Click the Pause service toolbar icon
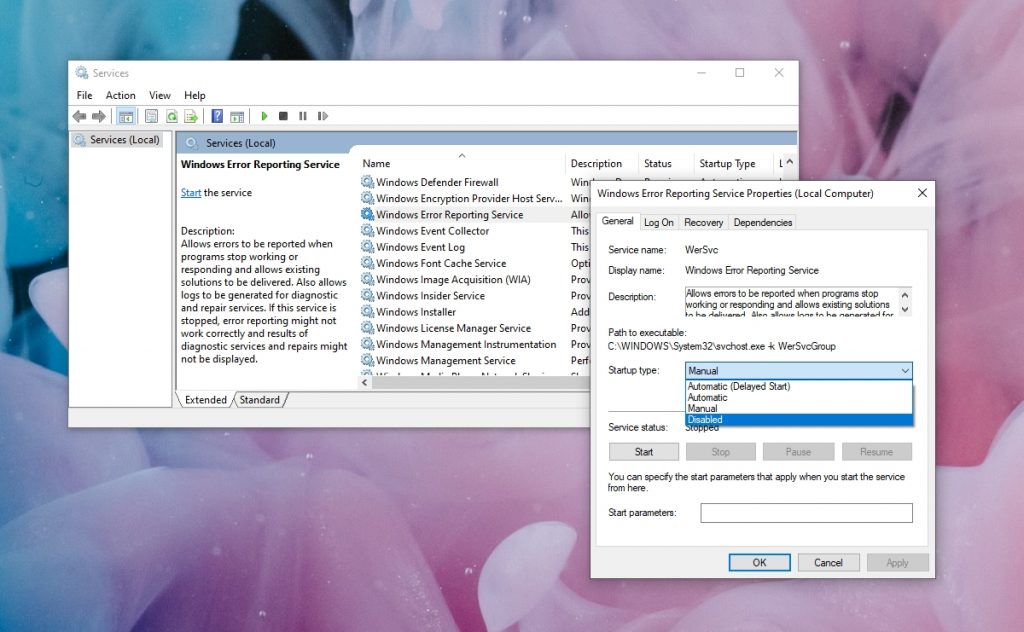The image size is (1024, 632). pyautogui.click(x=304, y=116)
